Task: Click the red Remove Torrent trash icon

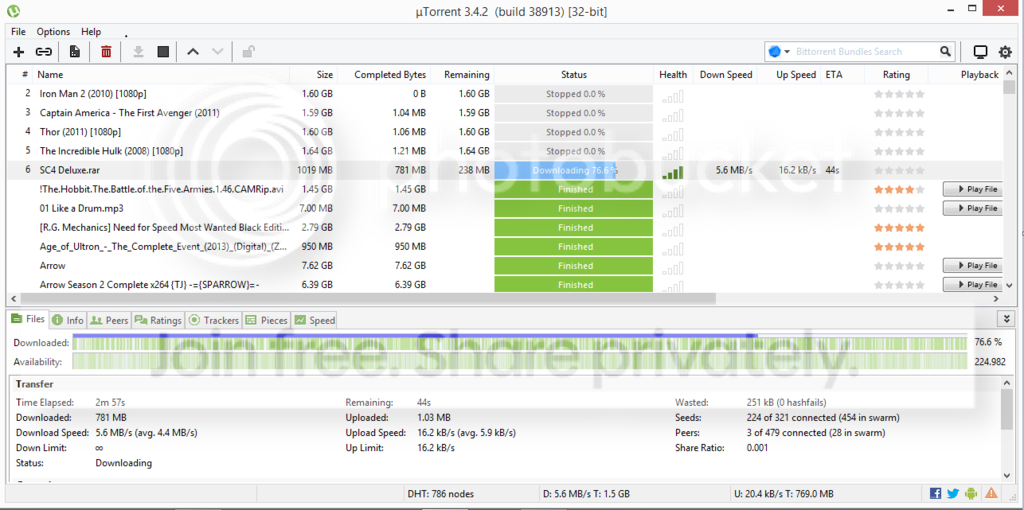Action: click(x=106, y=52)
